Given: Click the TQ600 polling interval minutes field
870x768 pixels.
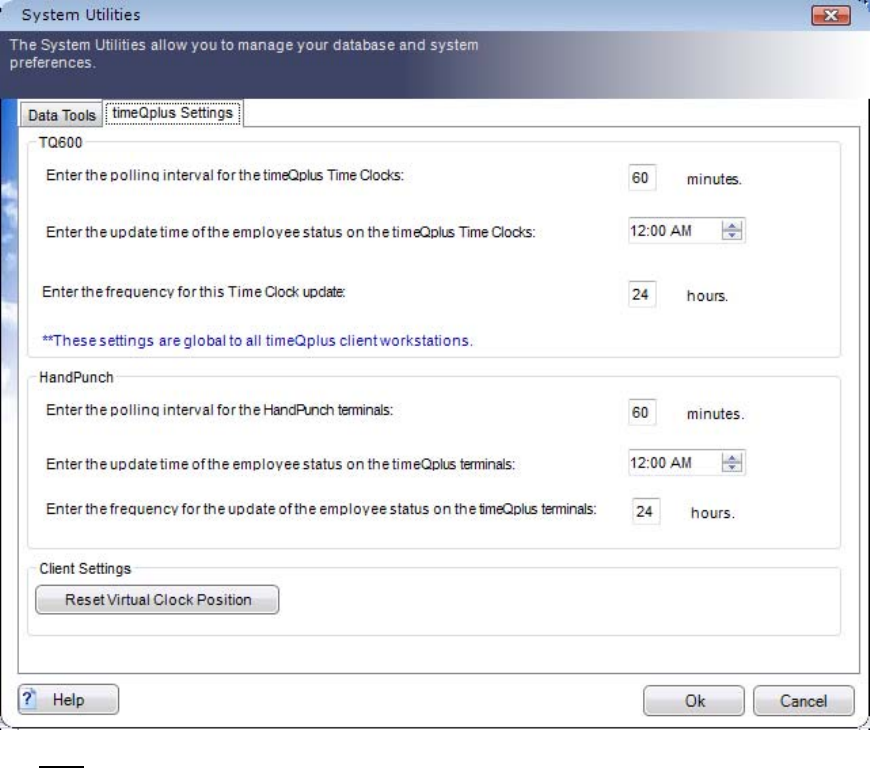Looking at the screenshot, I should click(642, 178).
